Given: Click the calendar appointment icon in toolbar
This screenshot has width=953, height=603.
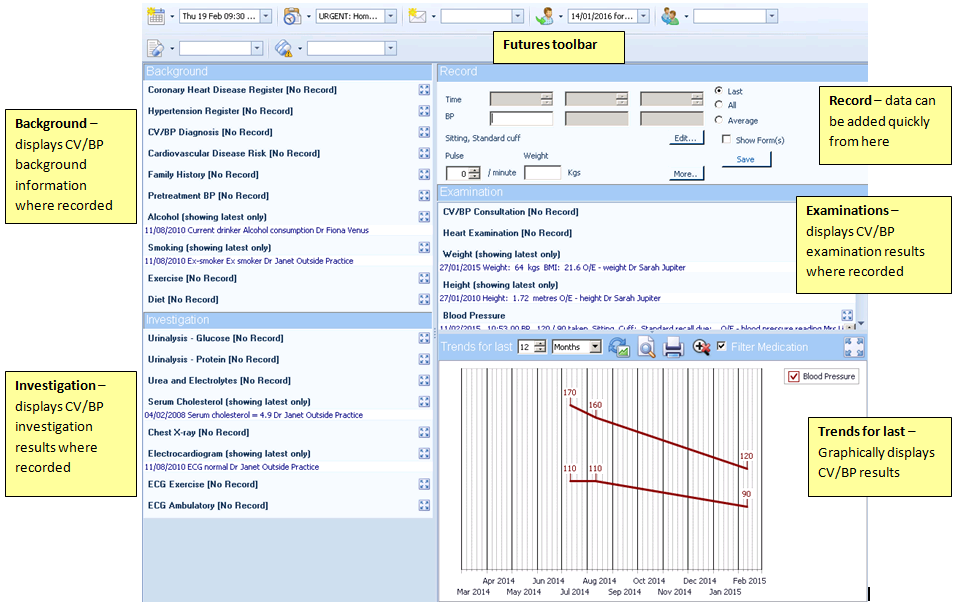Looking at the screenshot, I should (x=157, y=16).
